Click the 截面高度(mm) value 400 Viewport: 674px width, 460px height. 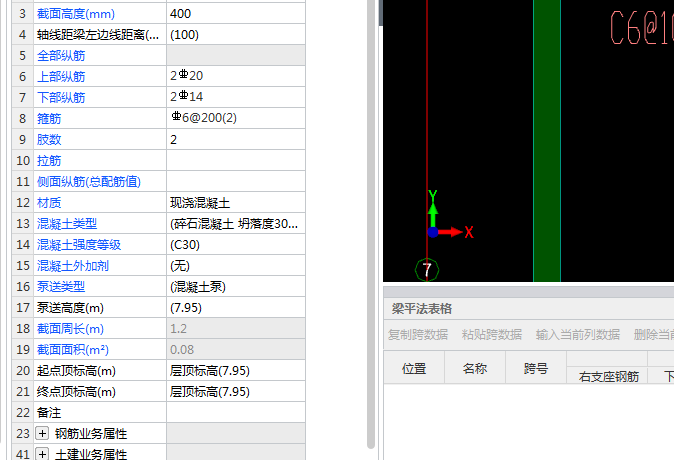click(236, 14)
